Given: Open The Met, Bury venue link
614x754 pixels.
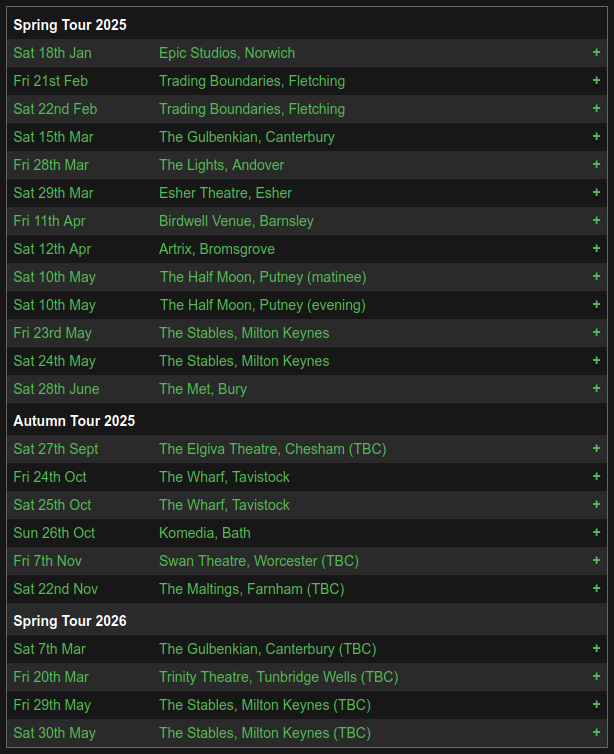Looking at the screenshot, I should click(x=203, y=389).
